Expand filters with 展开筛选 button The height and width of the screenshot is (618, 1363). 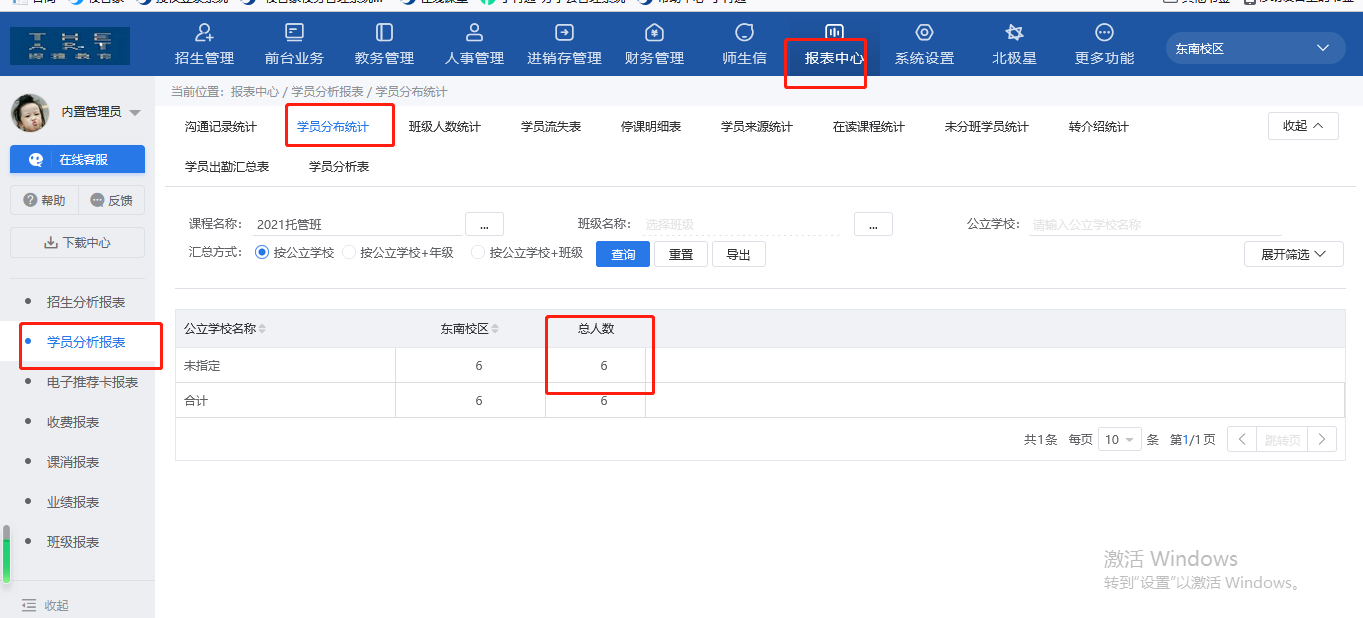coord(1294,254)
